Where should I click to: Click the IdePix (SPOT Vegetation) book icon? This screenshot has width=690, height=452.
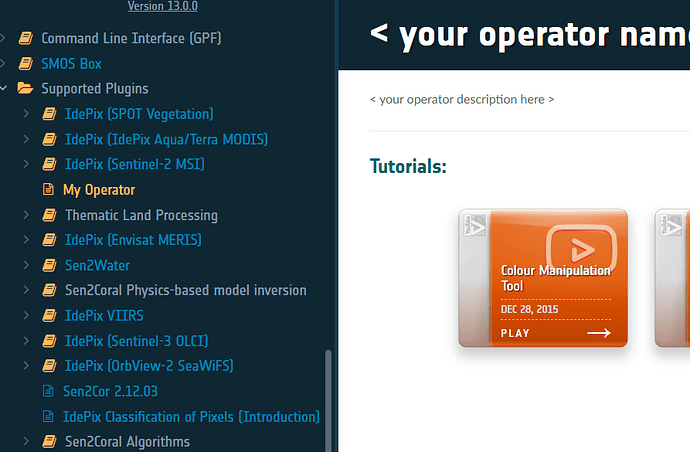click(49, 114)
